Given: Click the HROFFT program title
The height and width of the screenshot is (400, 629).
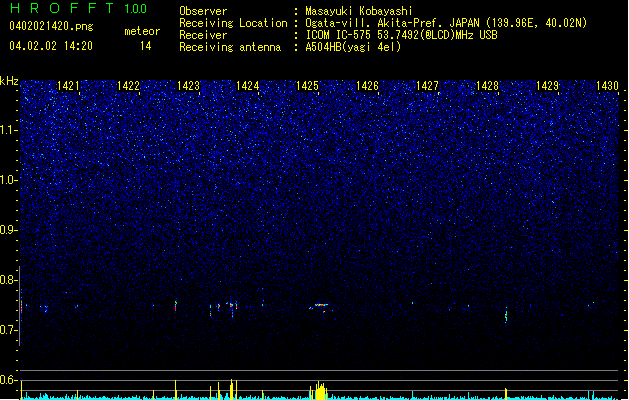Looking at the screenshot, I should click(62, 8).
